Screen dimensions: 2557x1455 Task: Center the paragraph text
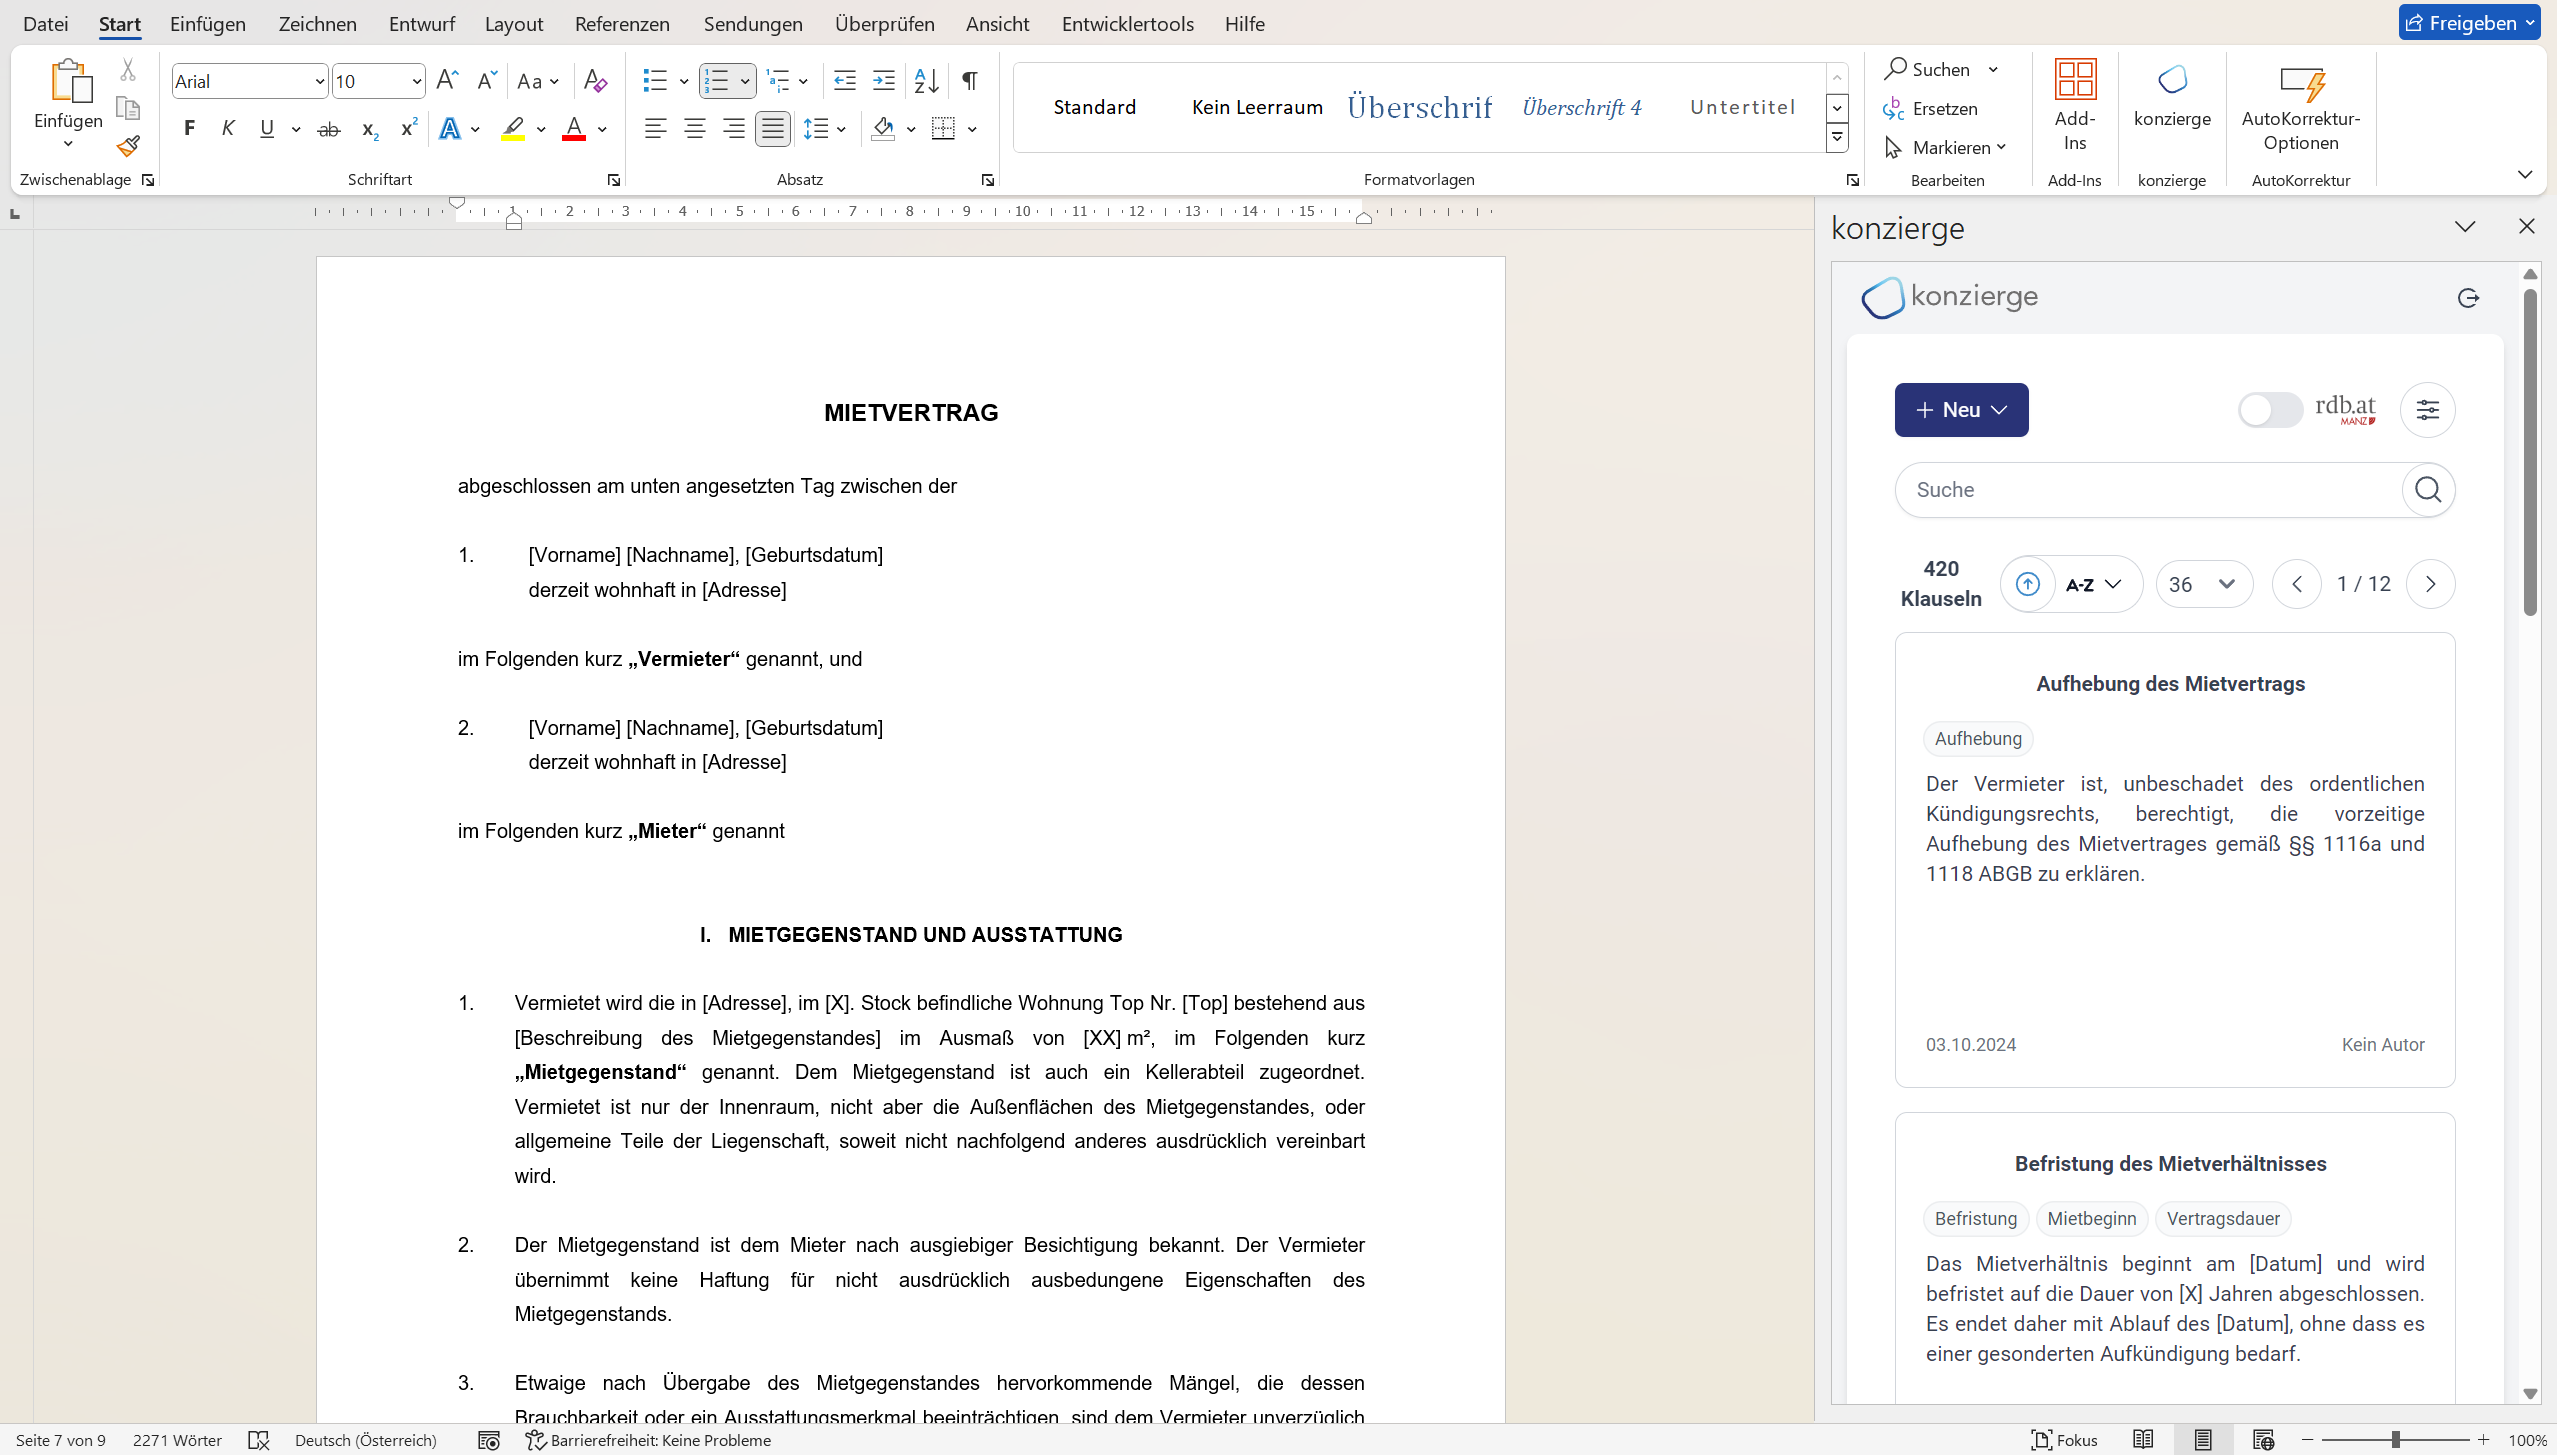pyautogui.click(x=694, y=129)
